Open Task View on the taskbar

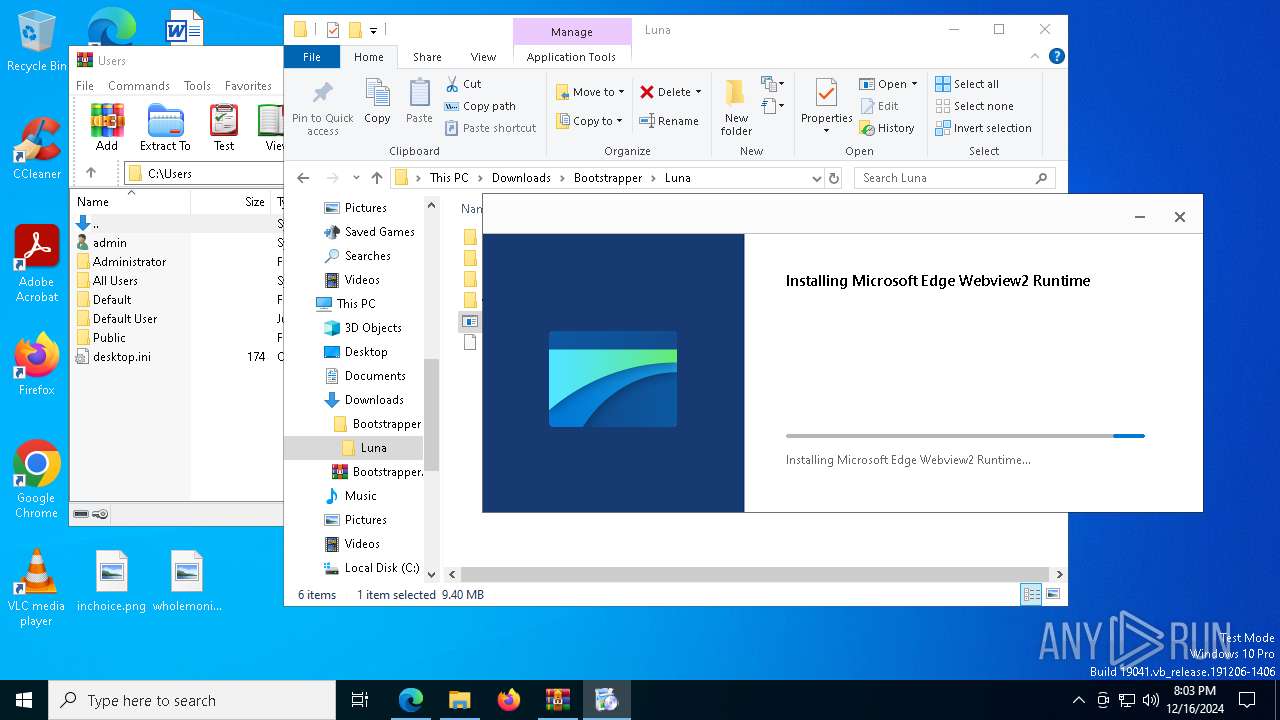pyautogui.click(x=360, y=700)
